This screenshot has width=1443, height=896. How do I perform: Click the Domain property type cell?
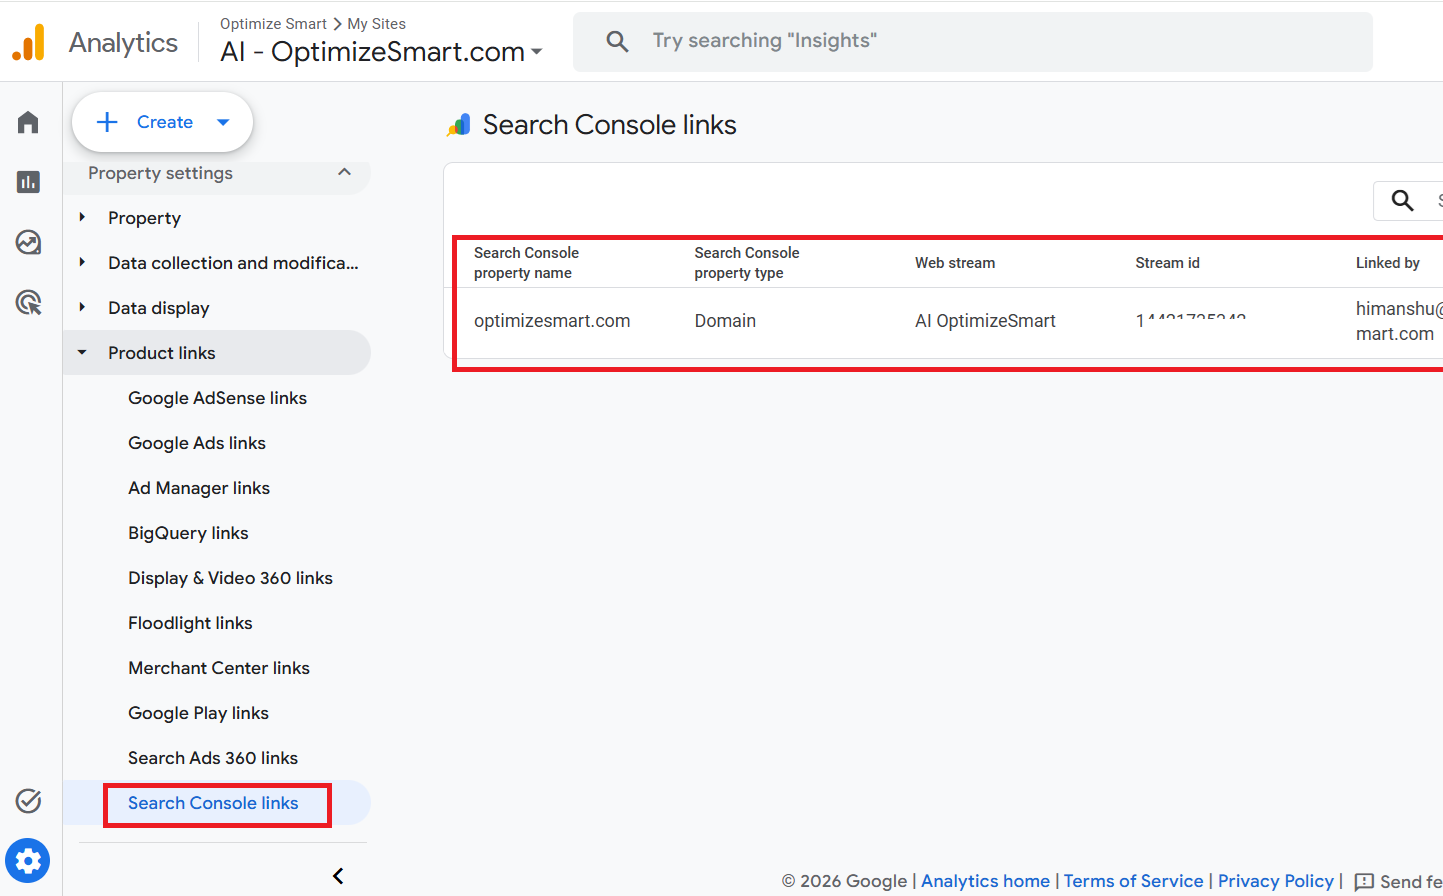[x=725, y=321]
